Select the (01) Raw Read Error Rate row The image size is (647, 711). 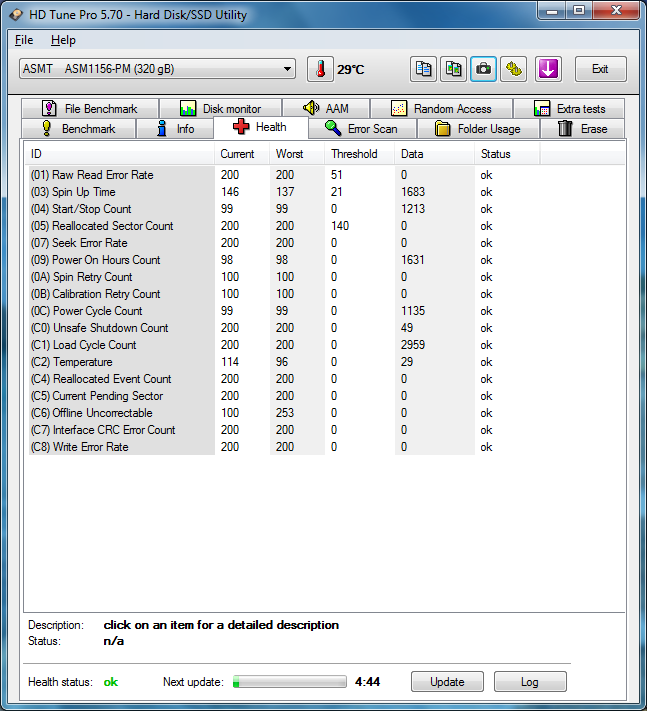[284, 175]
